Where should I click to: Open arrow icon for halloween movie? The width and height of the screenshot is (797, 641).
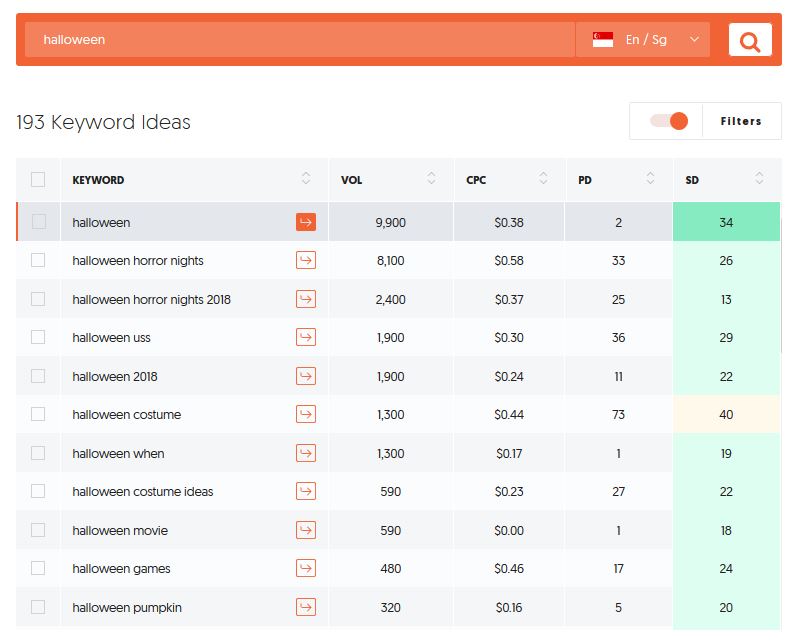(306, 530)
